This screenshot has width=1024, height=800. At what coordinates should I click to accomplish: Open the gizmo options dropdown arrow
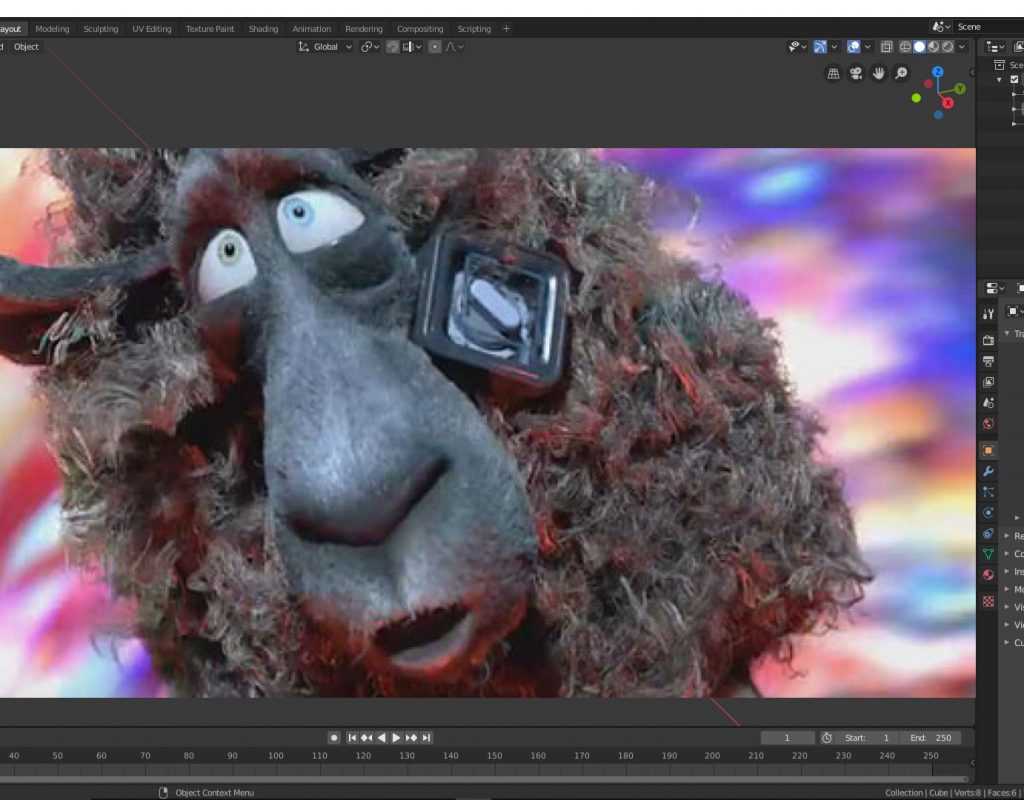click(834, 47)
